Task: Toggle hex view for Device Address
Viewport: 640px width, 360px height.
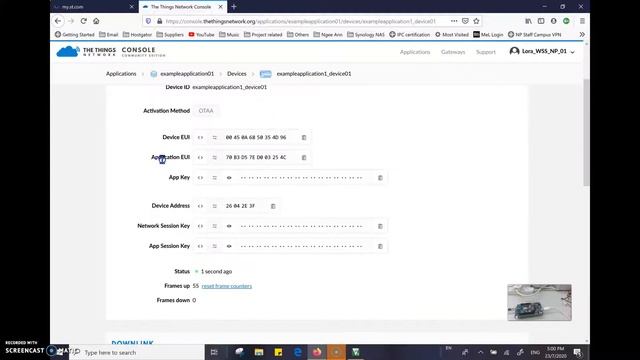Action: 200,206
